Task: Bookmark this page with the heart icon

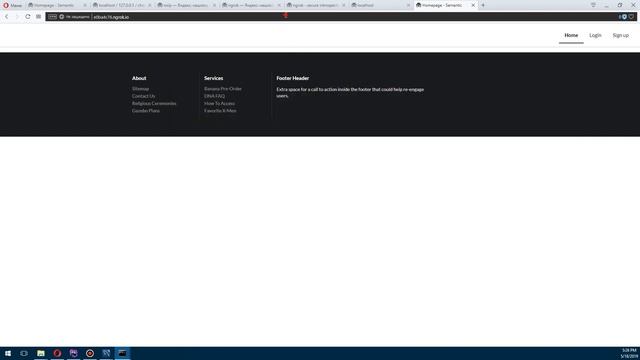Action: [x=631, y=17]
